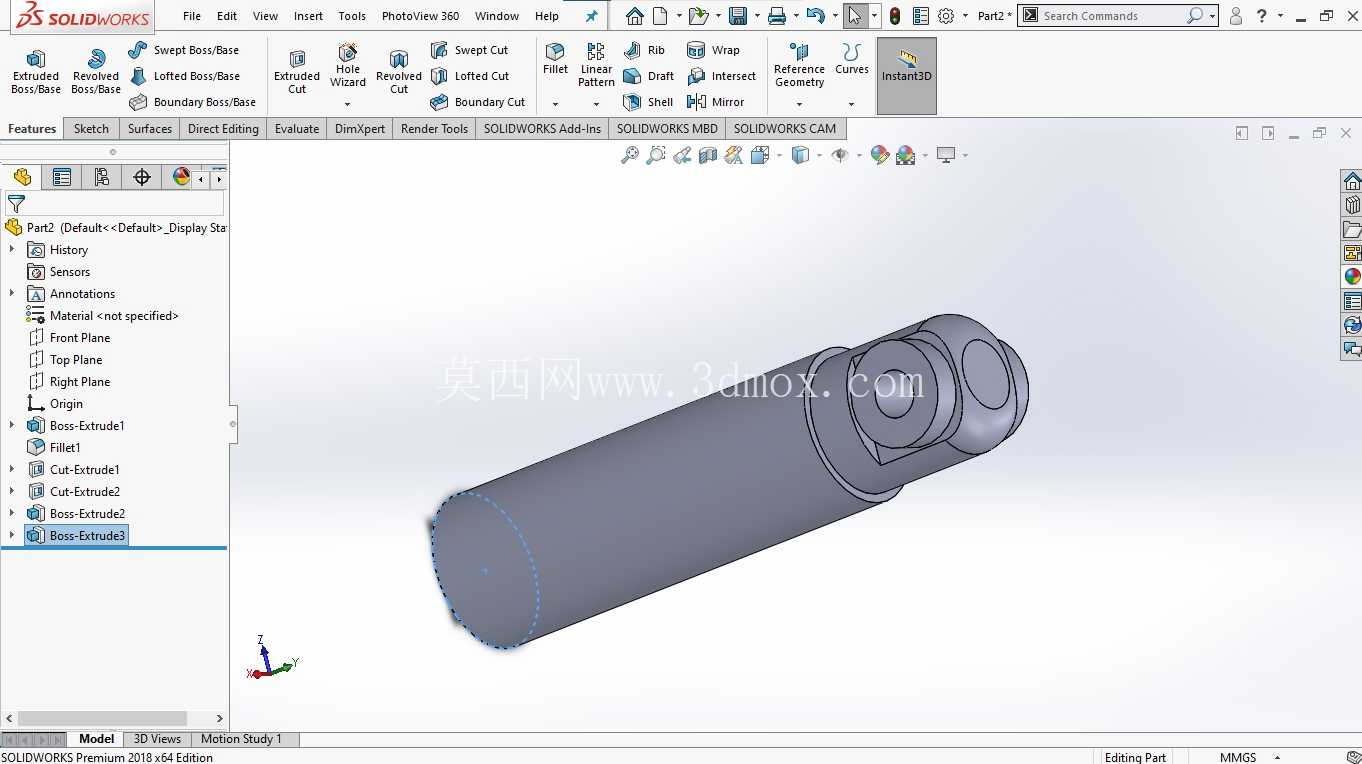Start an Extruded Cut
This screenshot has height=764, width=1362.
point(297,72)
